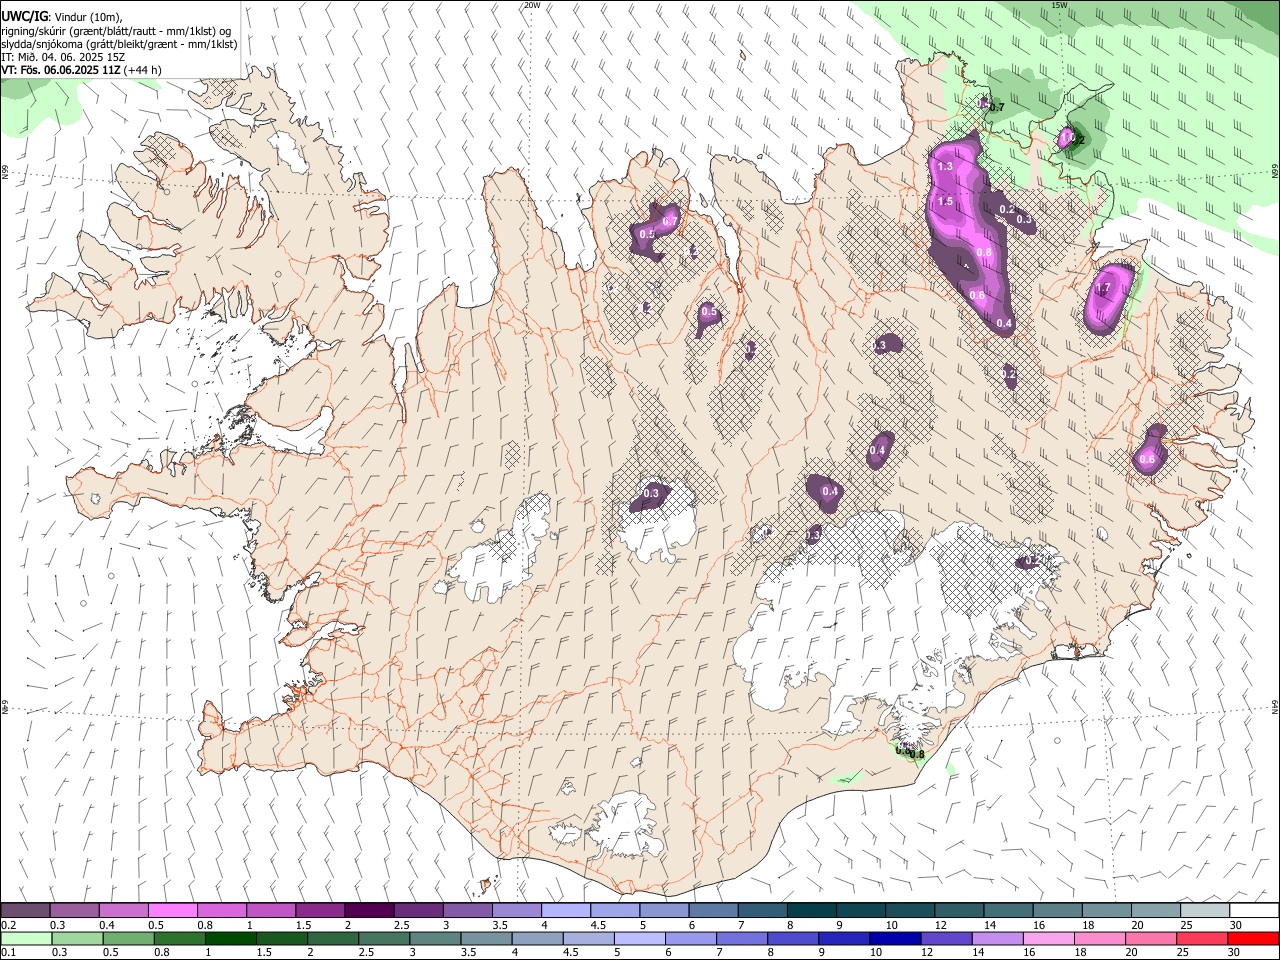This screenshot has height=960, width=1280.
Task: Select the dark mauve 0.2 swatch, upper legend
Action: tap(25, 911)
